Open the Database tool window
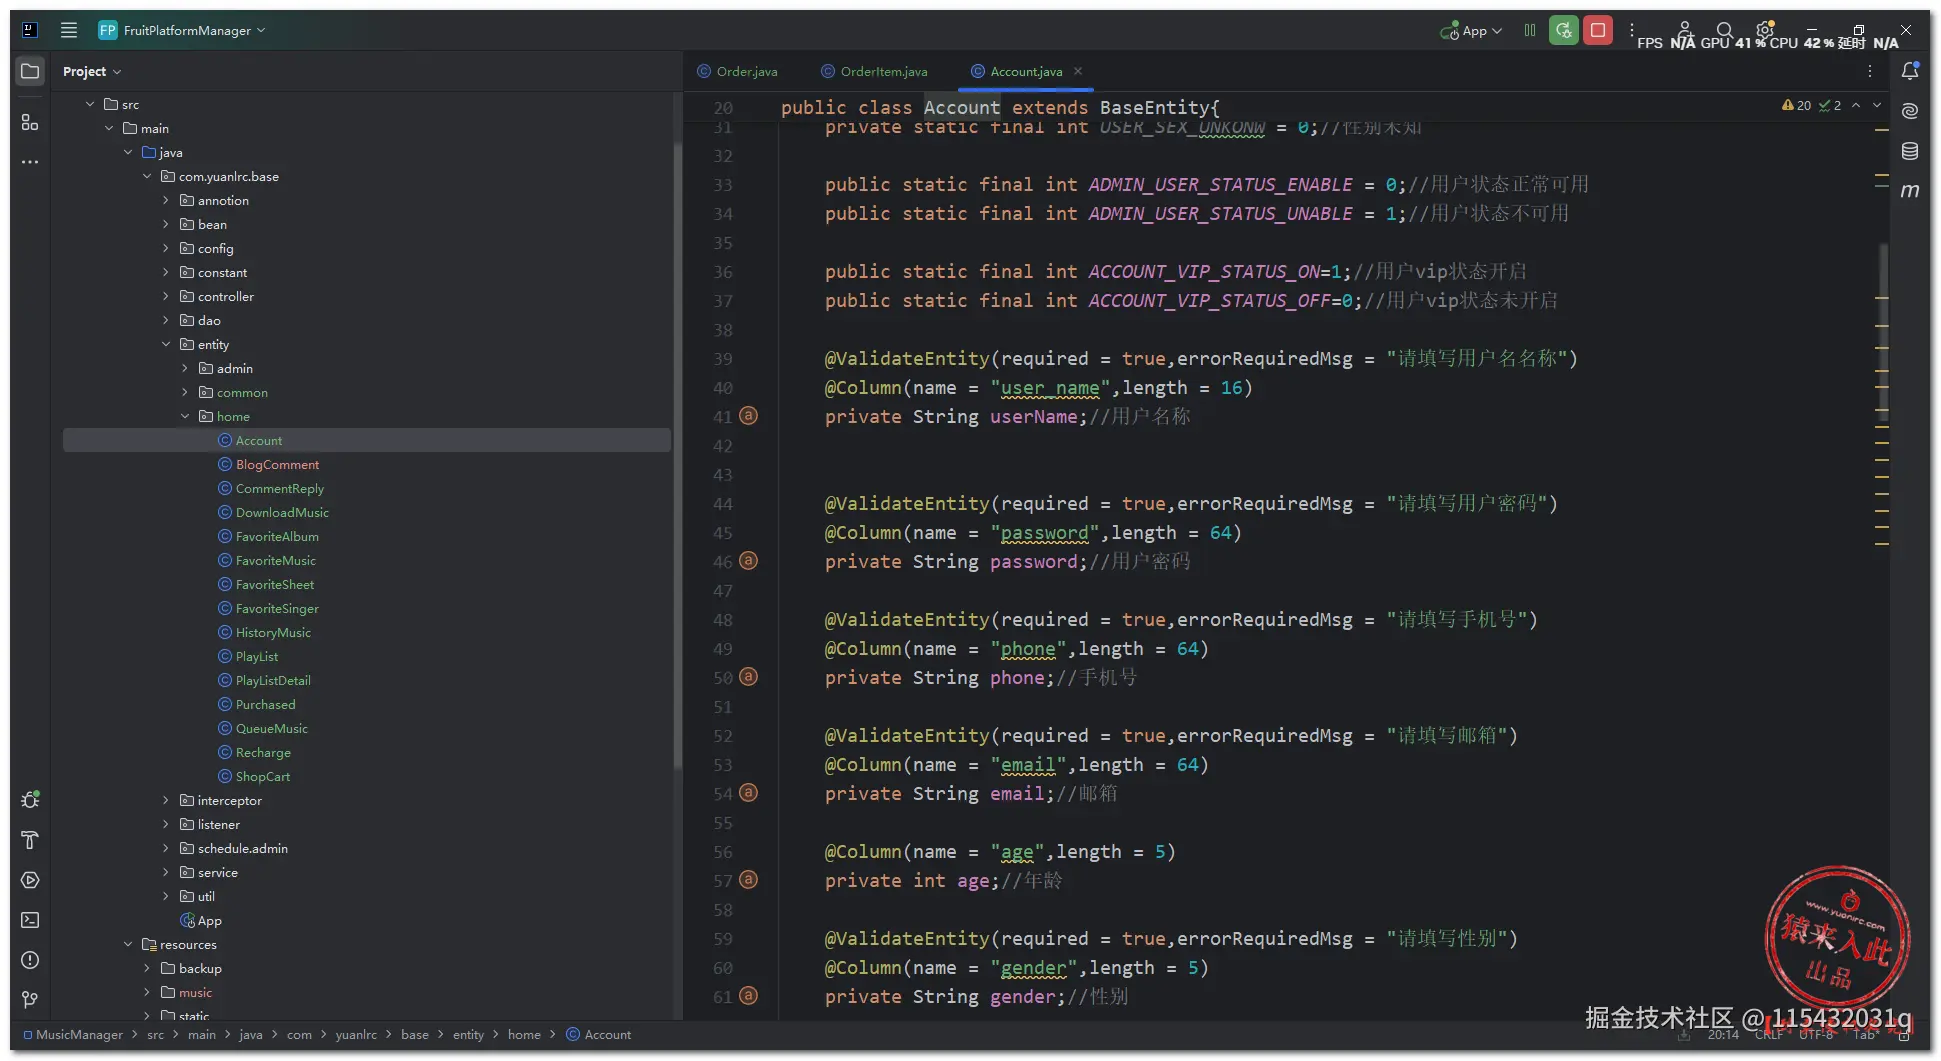 tap(1910, 151)
